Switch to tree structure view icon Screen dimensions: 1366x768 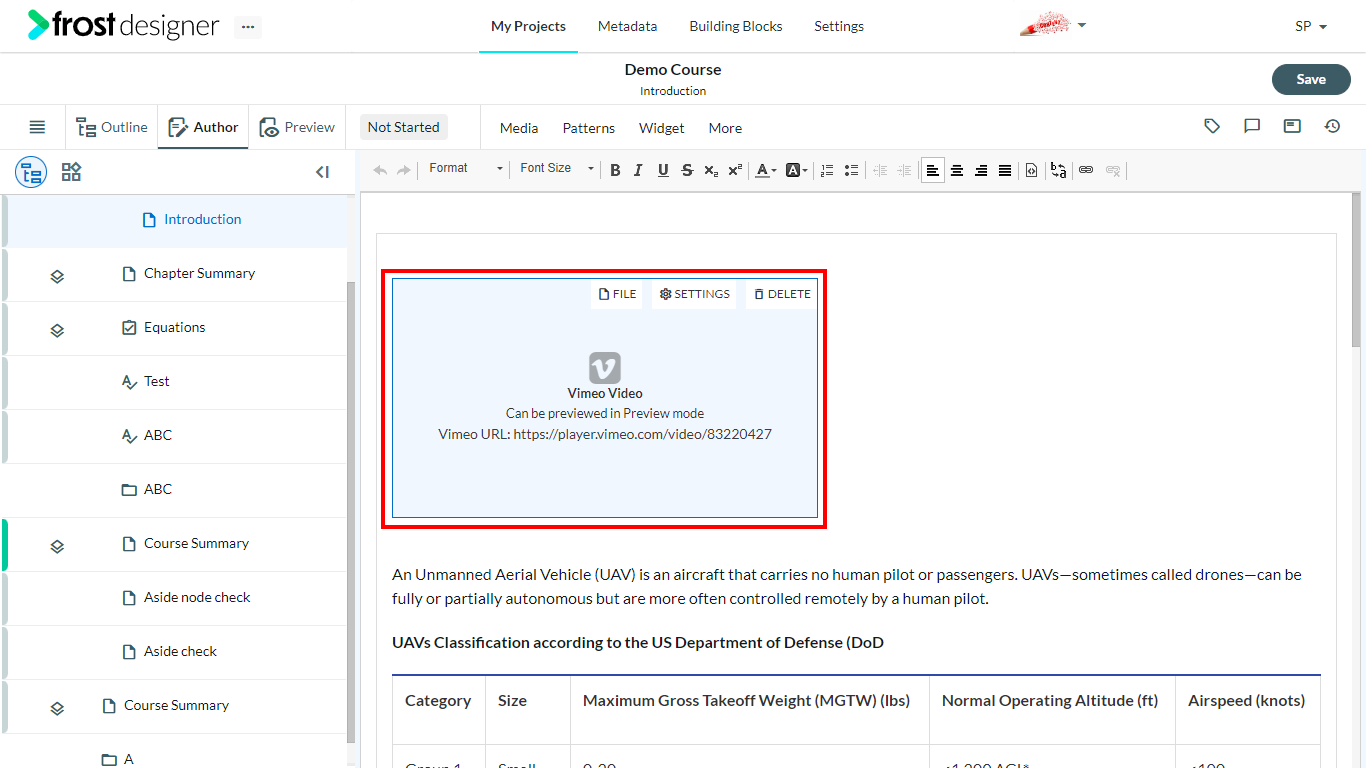pyautogui.click(x=31, y=172)
